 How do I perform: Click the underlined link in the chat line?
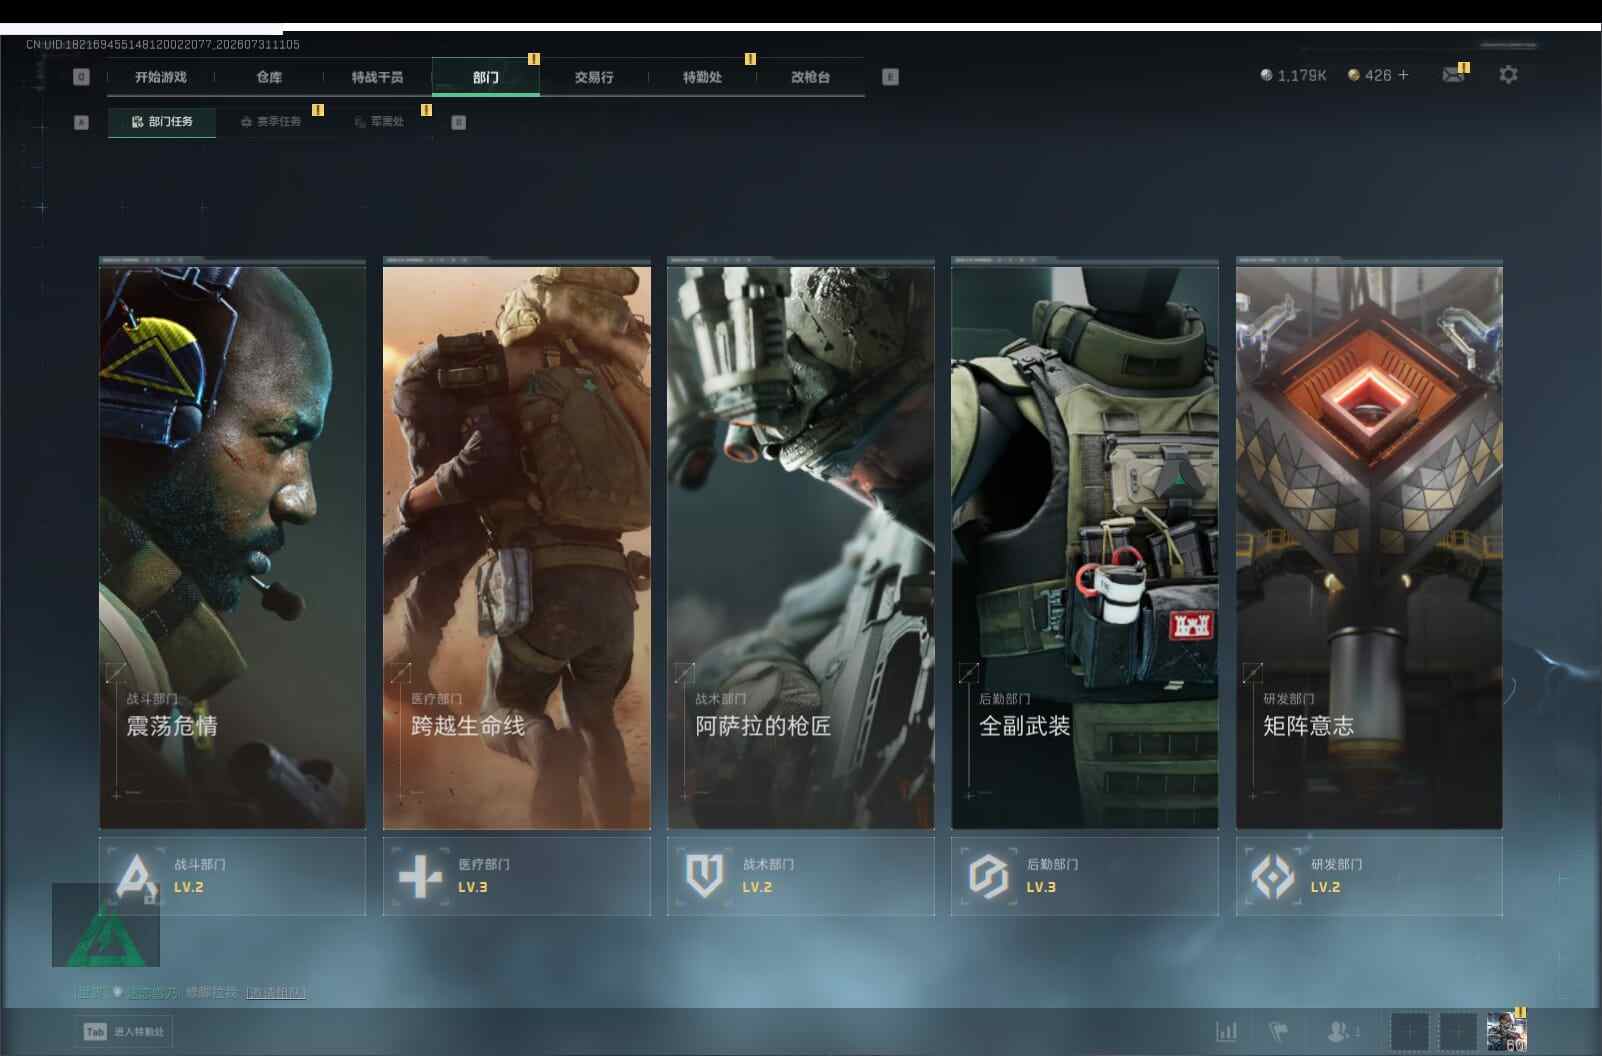pos(276,992)
